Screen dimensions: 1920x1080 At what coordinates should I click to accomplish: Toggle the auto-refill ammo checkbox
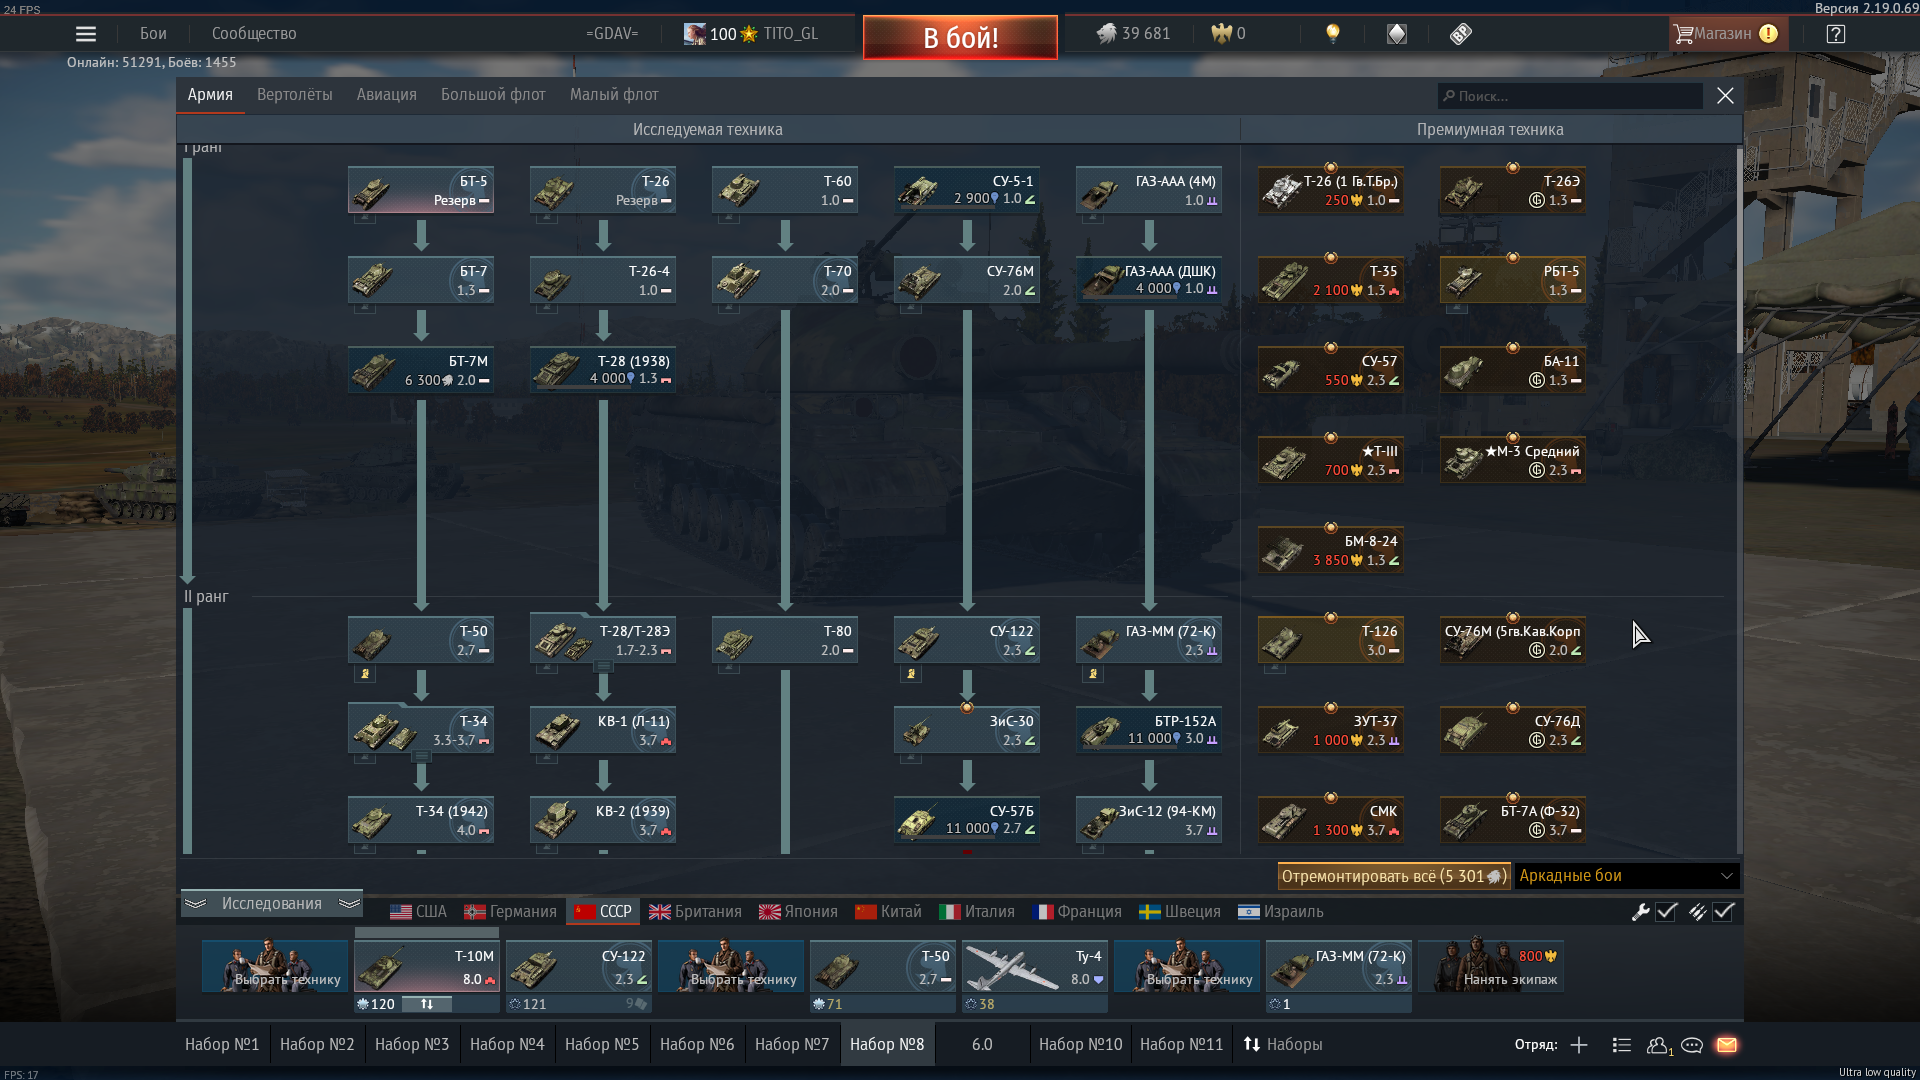pyautogui.click(x=1723, y=912)
